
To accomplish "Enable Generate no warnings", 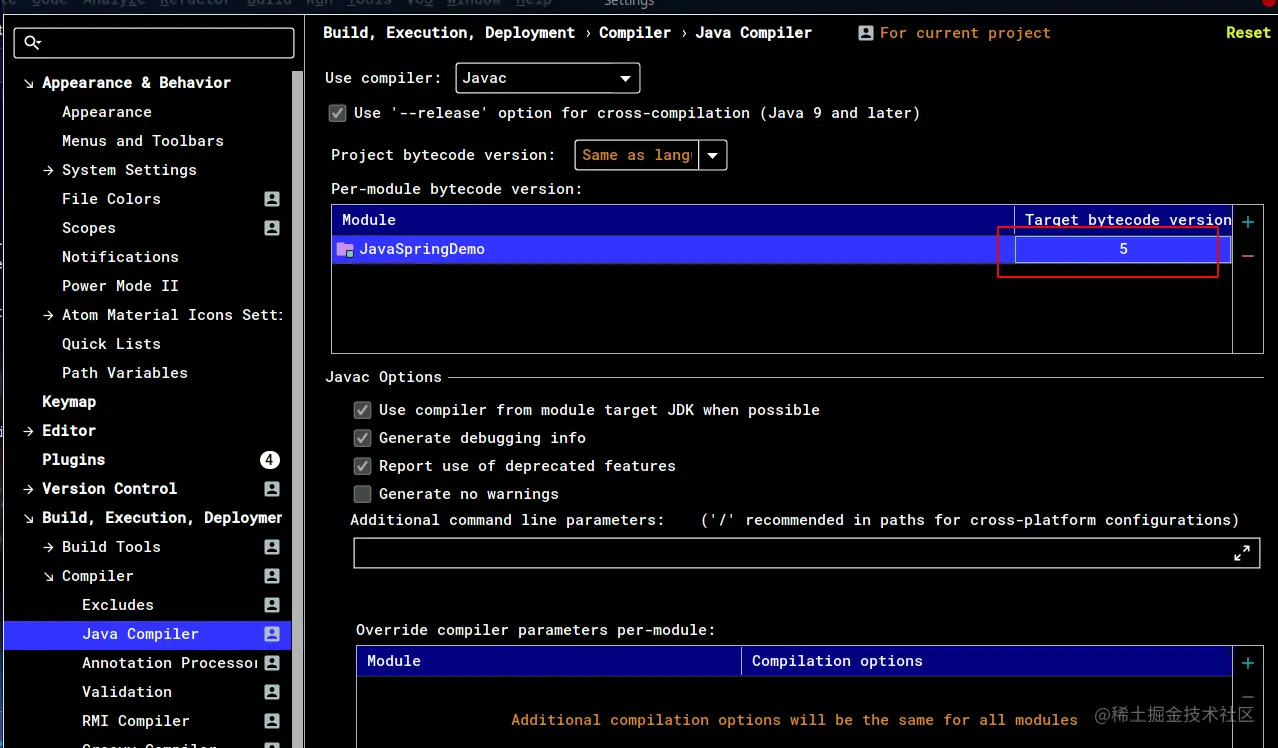I will coord(363,494).
